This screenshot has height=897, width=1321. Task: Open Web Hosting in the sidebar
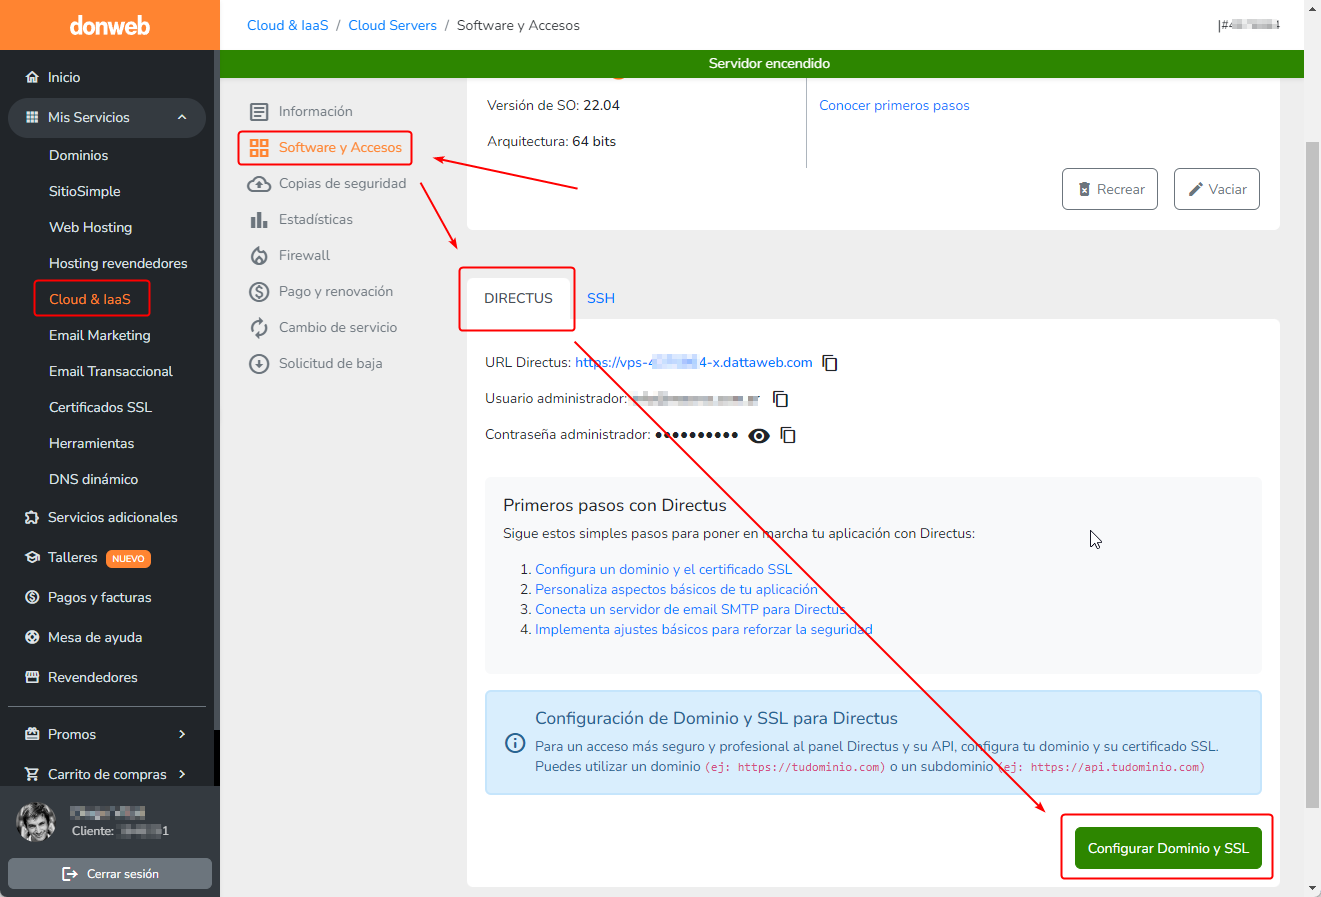(90, 227)
